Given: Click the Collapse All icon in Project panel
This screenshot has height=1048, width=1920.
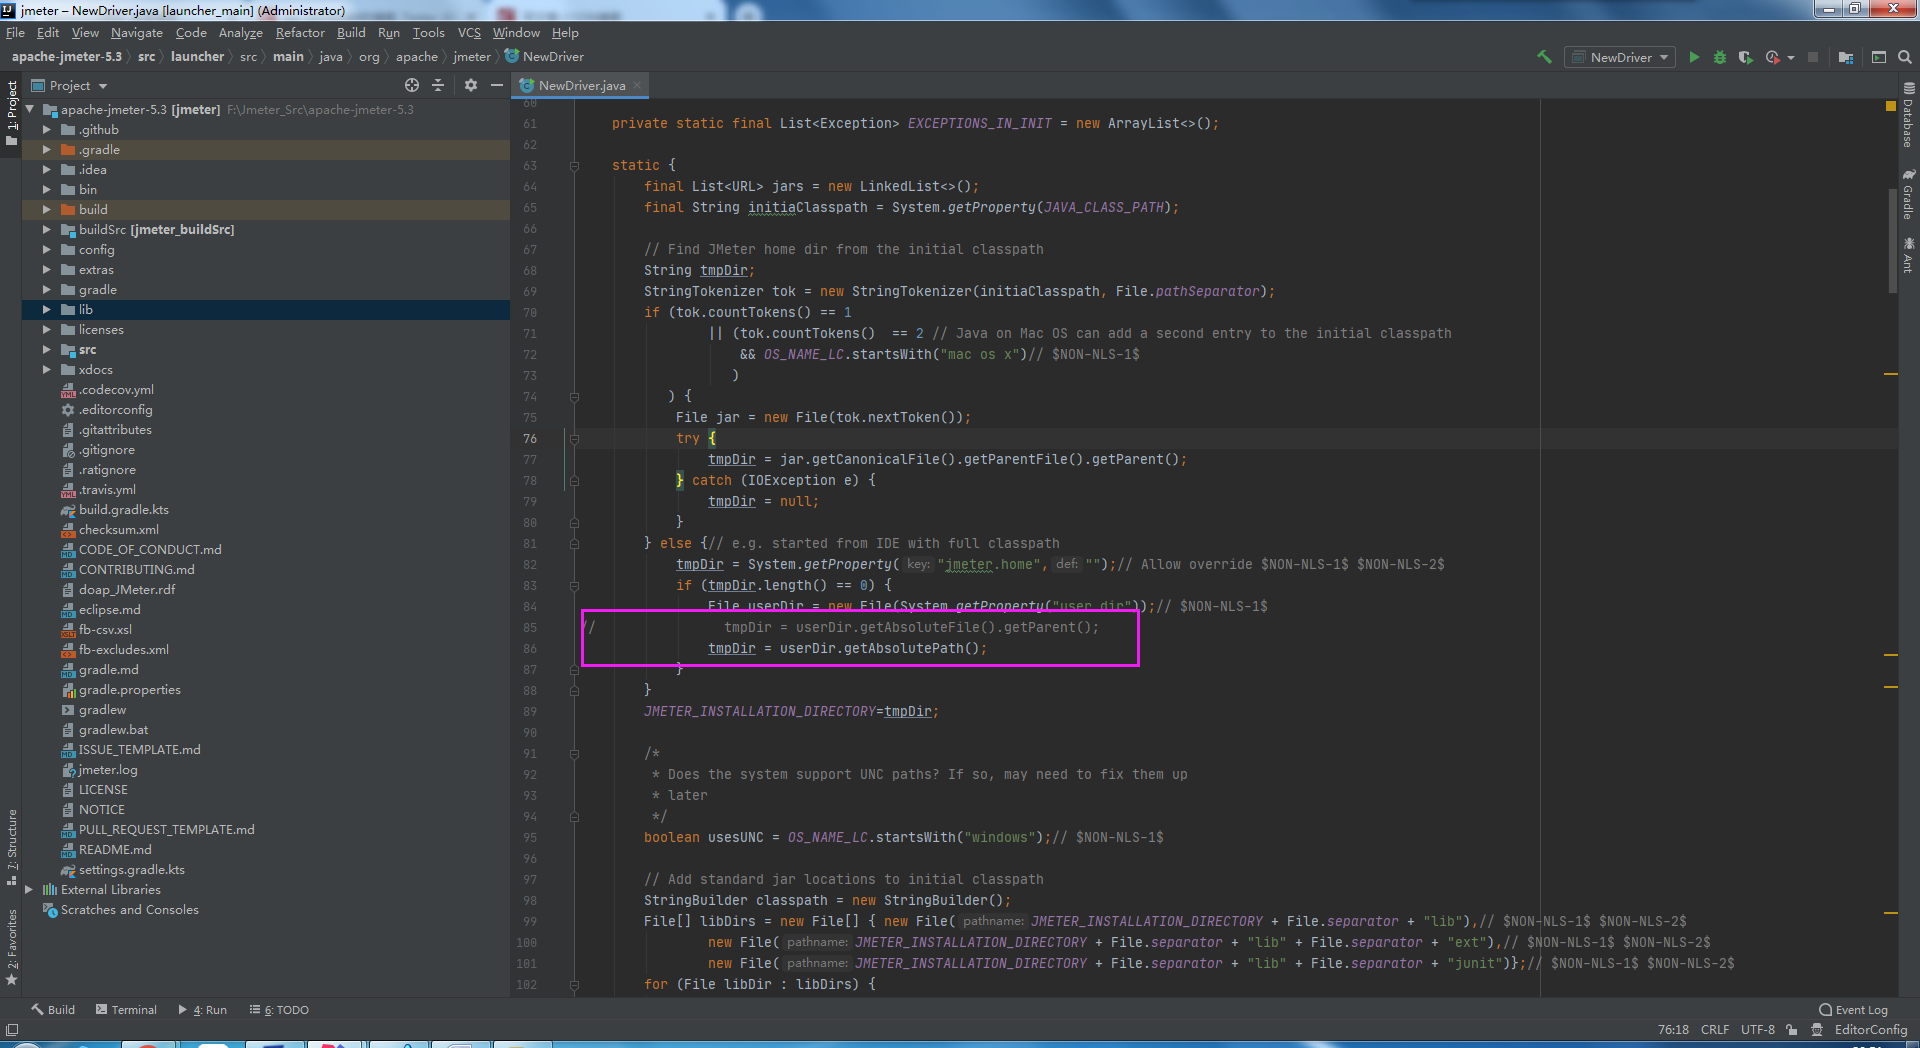Looking at the screenshot, I should coord(438,85).
